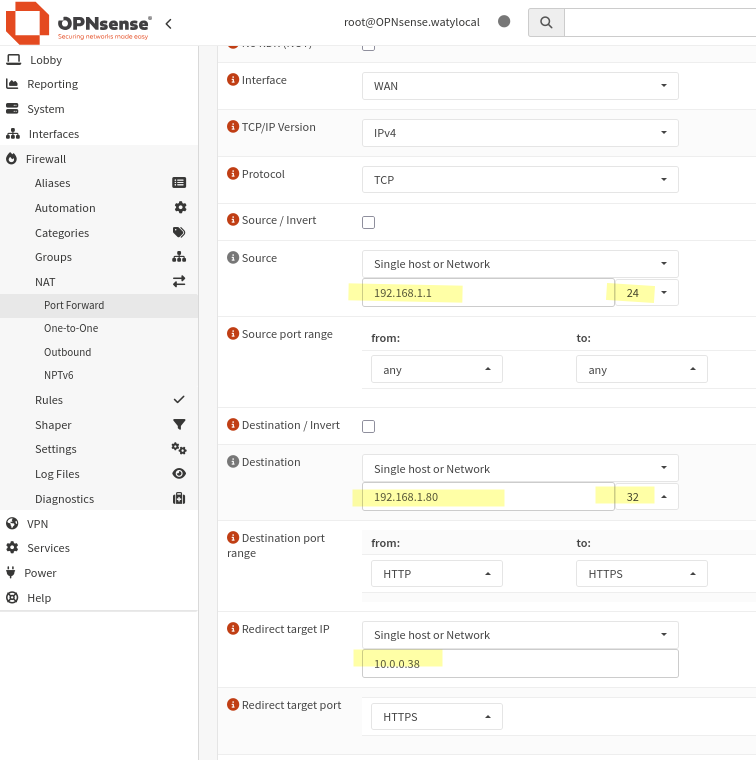This screenshot has width=756, height=760.
Task: Click the Automation gear icon
Action: [180, 208]
